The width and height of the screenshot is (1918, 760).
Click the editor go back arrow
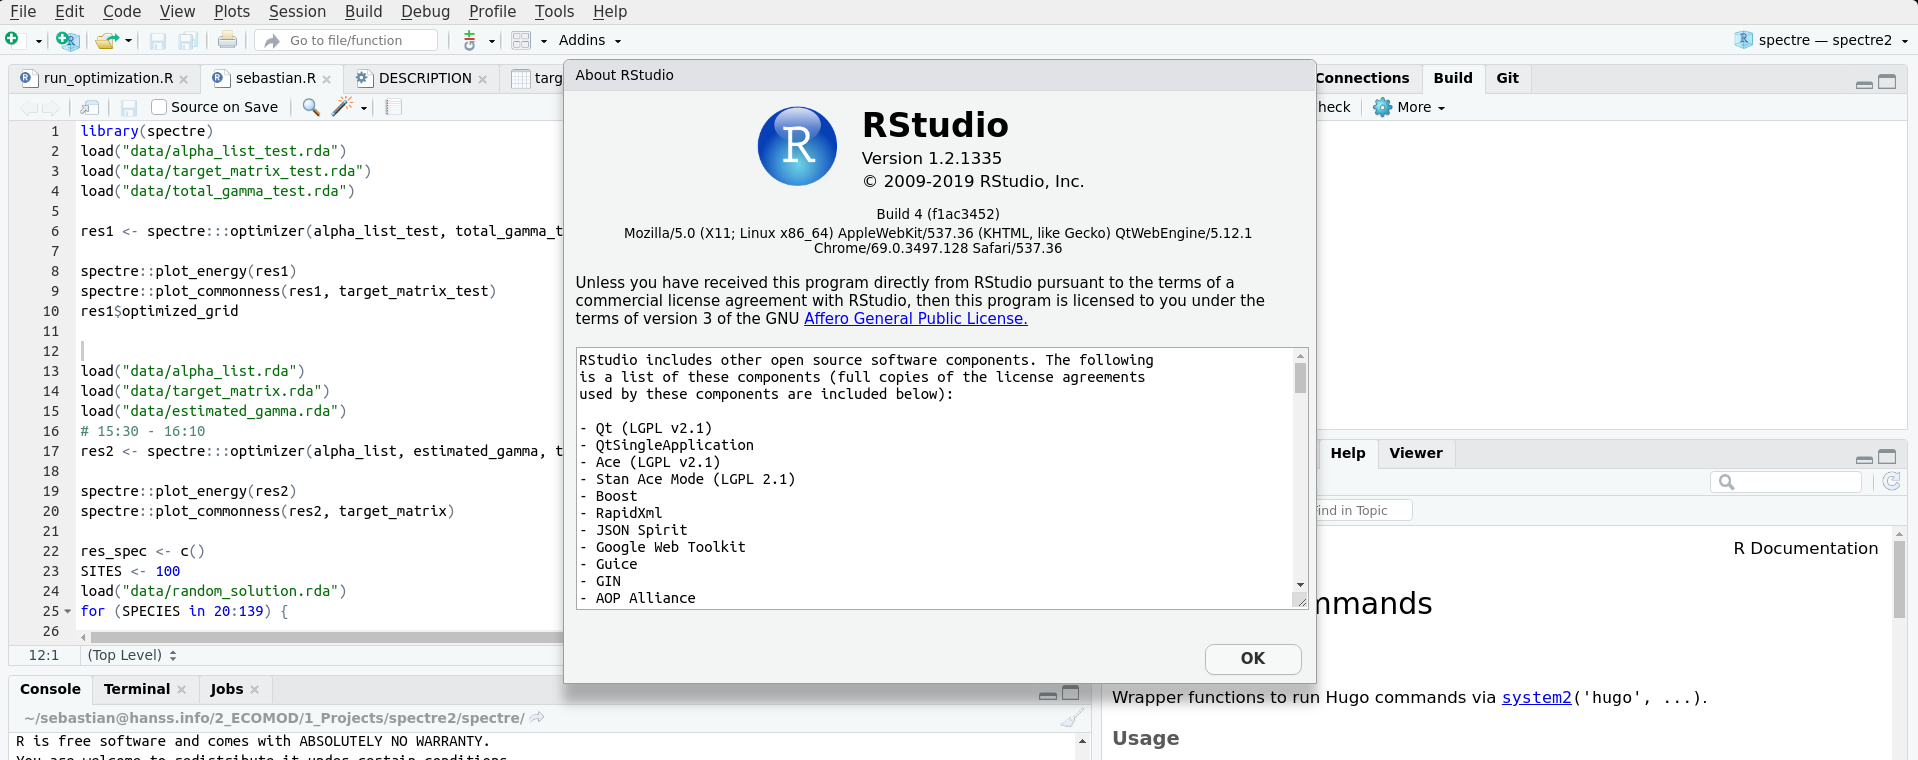coord(28,107)
